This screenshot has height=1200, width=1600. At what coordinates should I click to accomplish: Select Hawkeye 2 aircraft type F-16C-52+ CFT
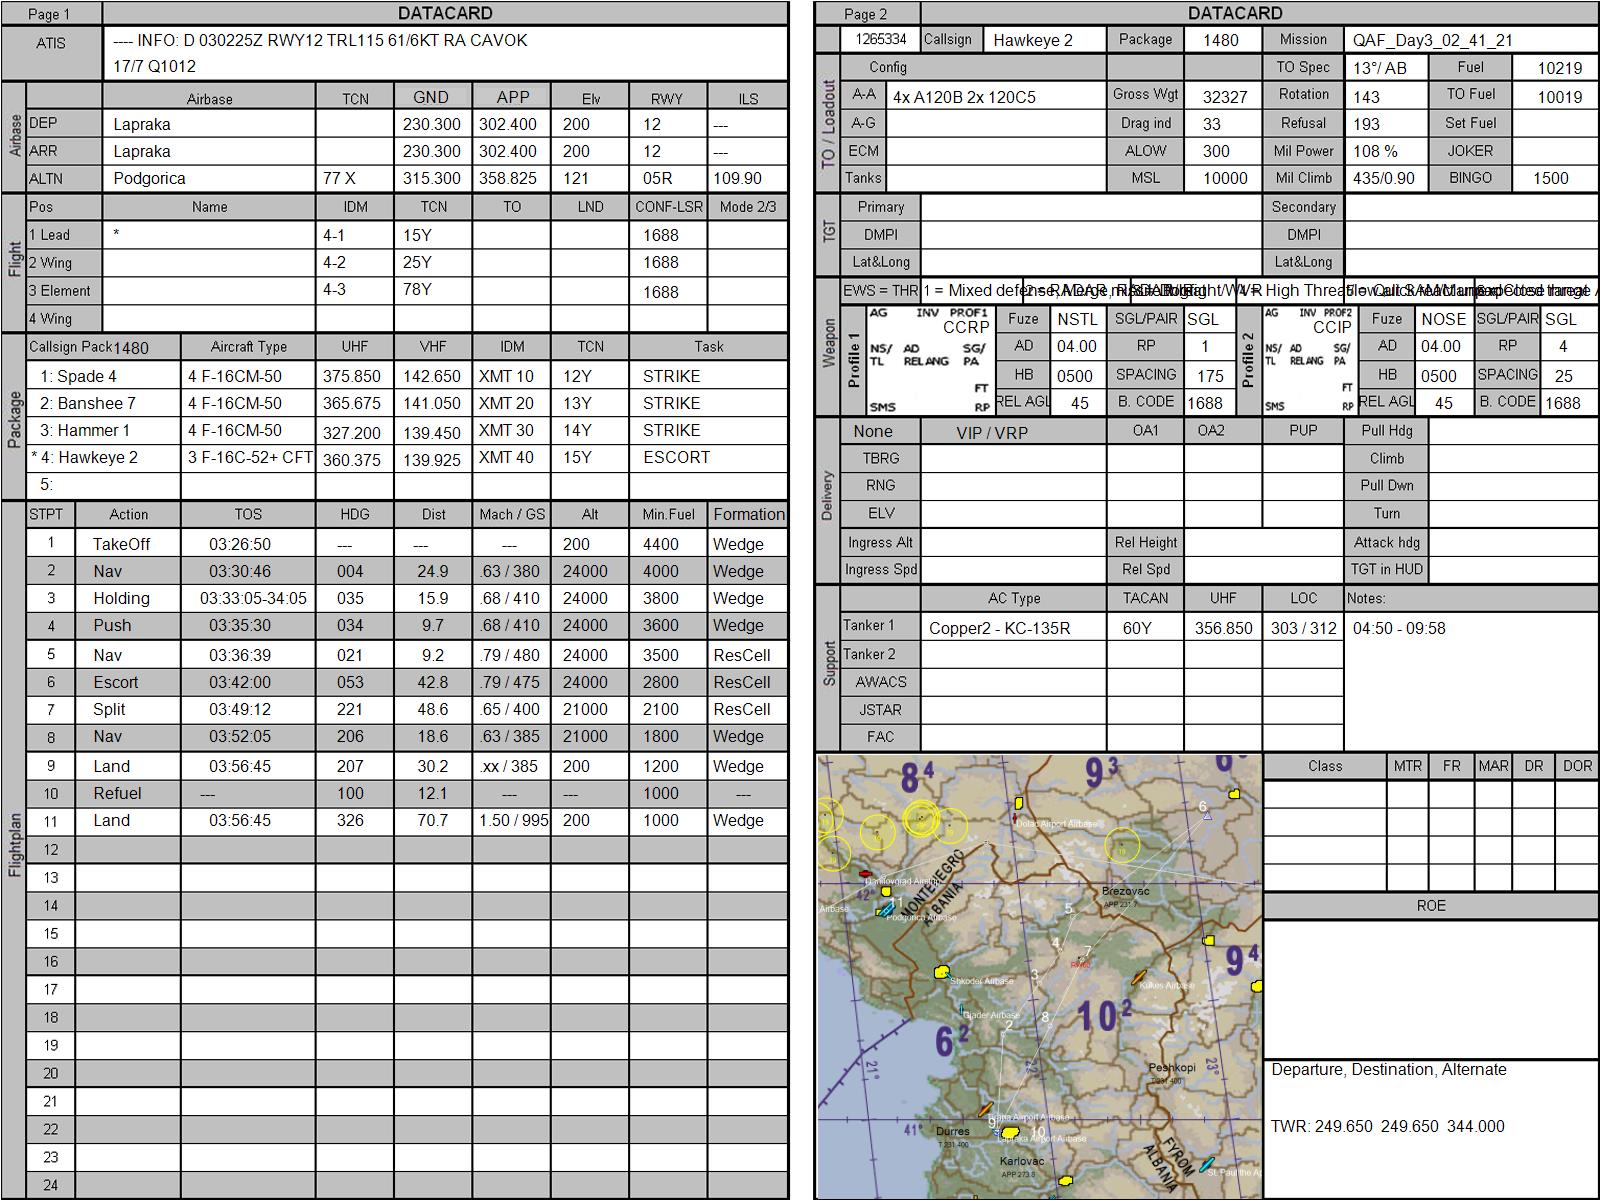[x=250, y=457]
